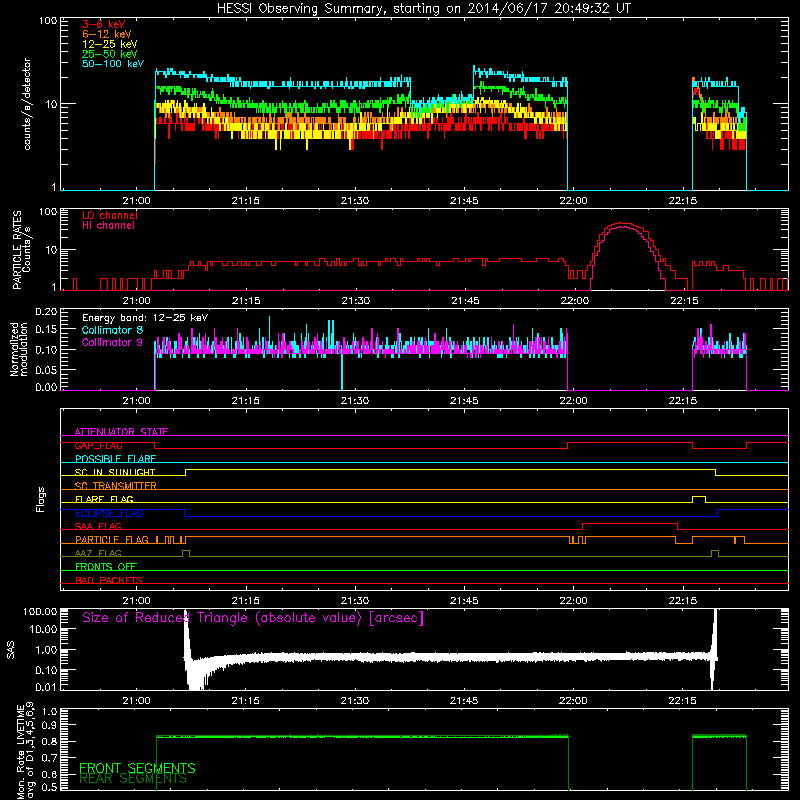Click the SC_TRANSMITTER flag label
This screenshot has height=800, width=800.
(x=115, y=485)
